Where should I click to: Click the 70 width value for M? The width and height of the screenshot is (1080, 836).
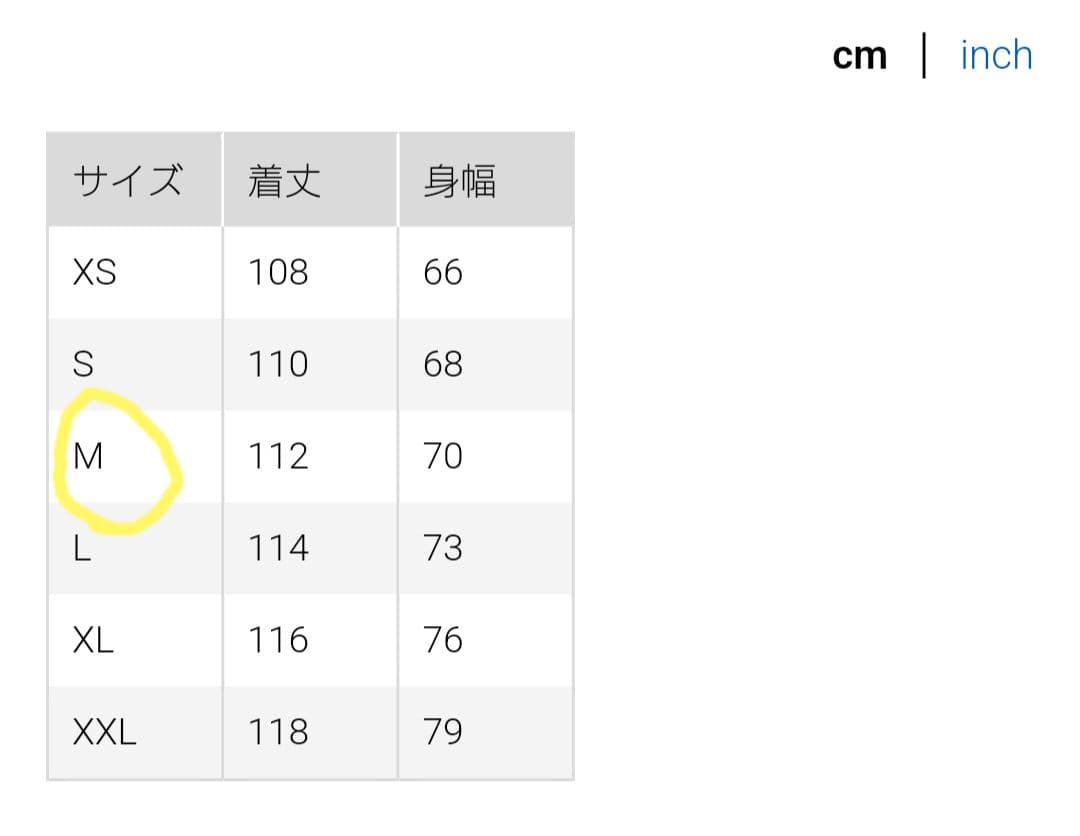443,457
